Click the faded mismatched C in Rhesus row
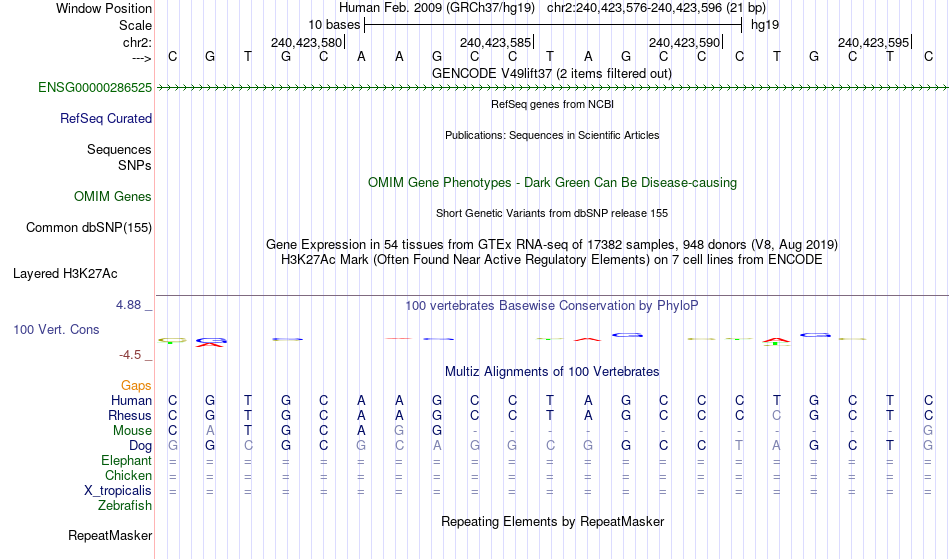The image size is (950, 559). point(776,415)
